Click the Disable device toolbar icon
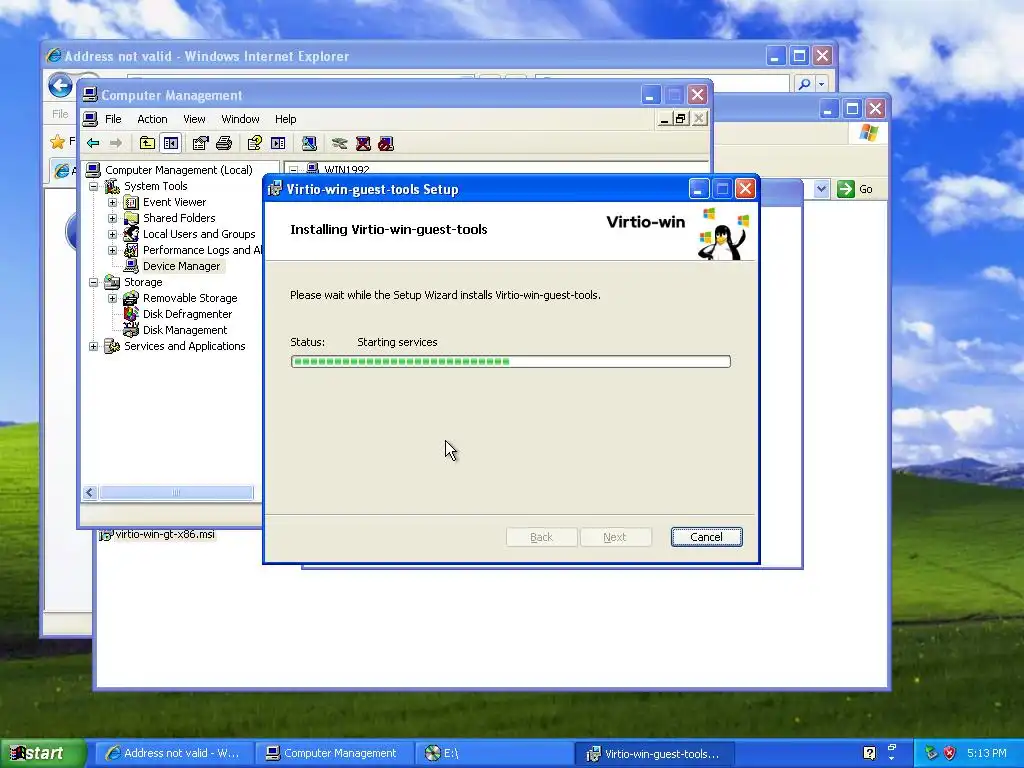Screen dimensions: 1024x768 pyautogui.click(x=386, y=143)
